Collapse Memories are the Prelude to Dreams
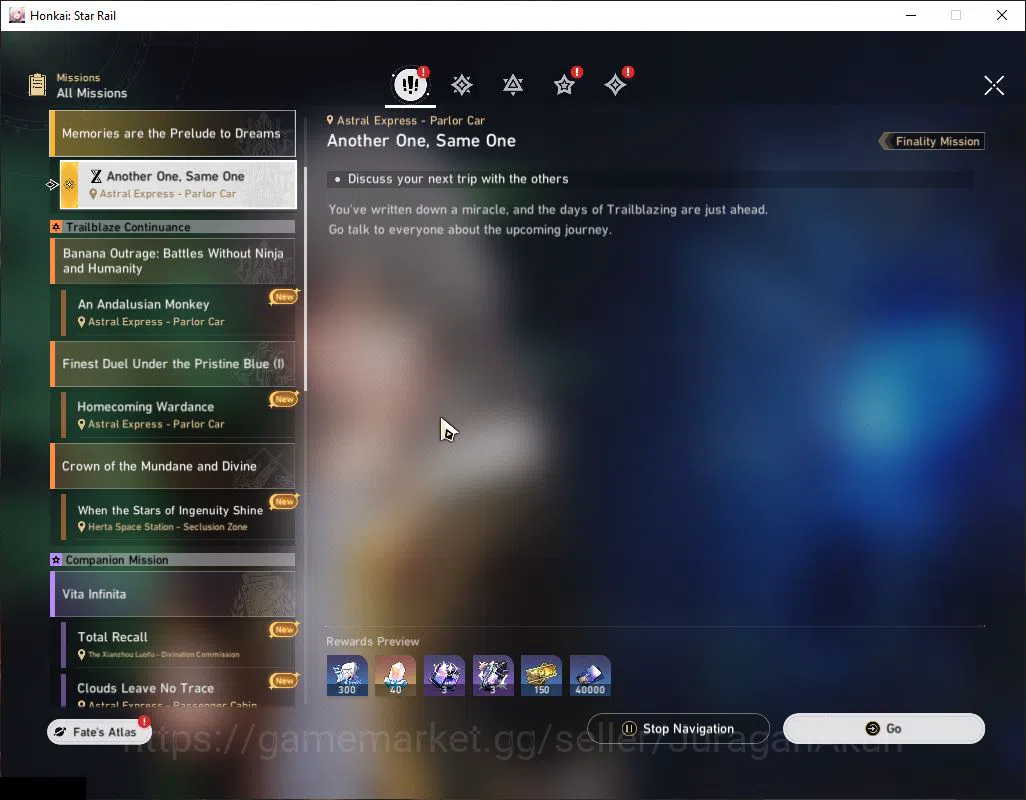 pyautogui.click(x=173, y=133)
